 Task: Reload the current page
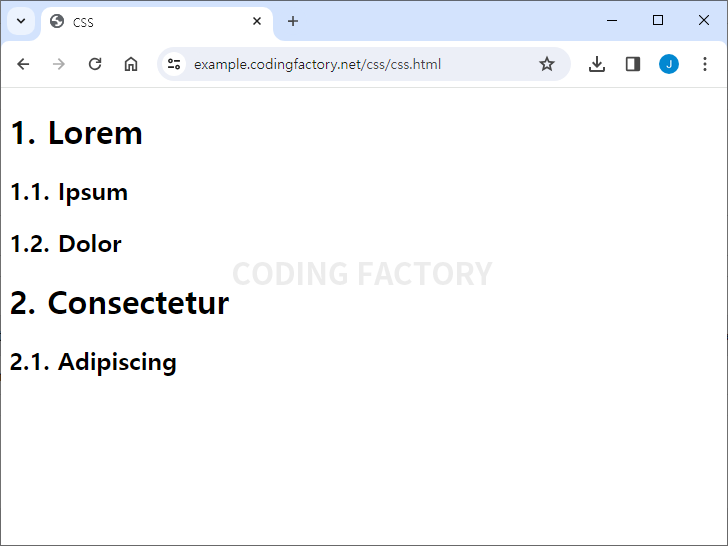(95, 64)
